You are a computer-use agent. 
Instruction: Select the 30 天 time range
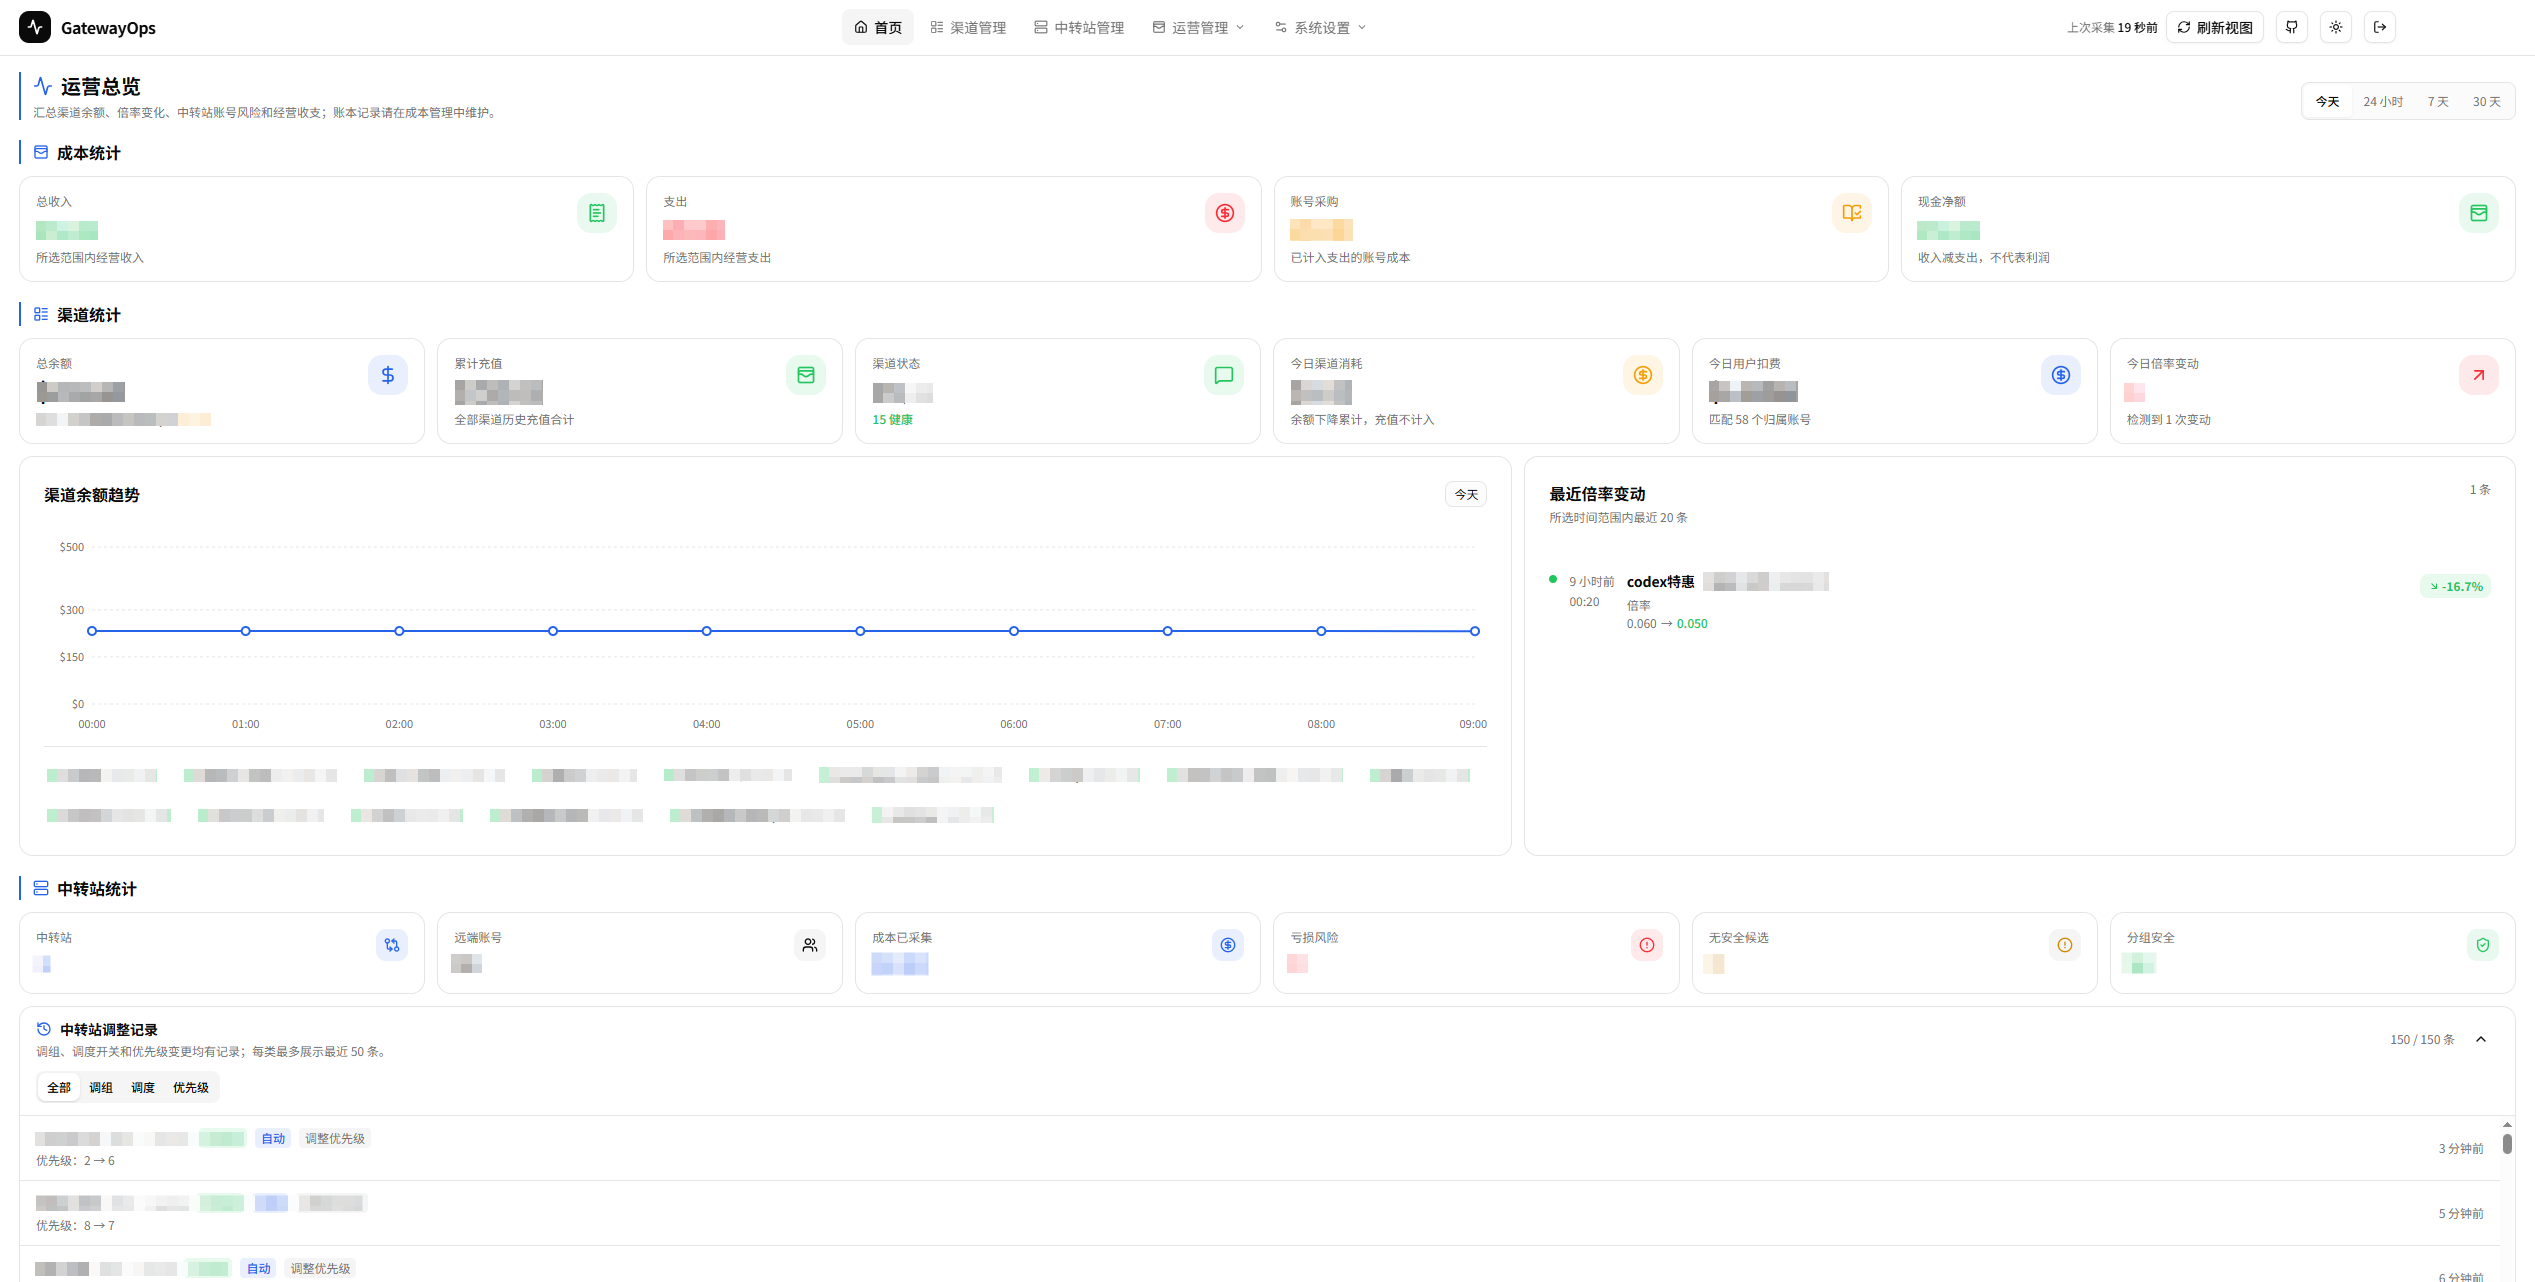point(2487,102)
